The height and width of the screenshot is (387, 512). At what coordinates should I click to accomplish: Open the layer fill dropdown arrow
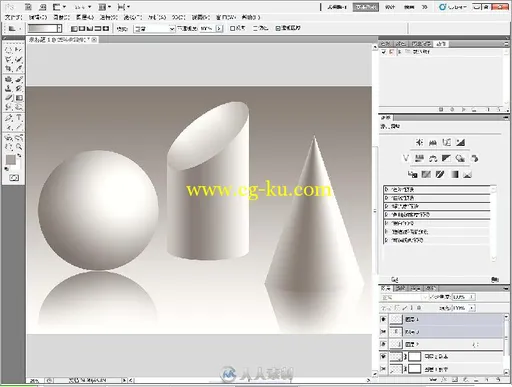pos(472,308)
